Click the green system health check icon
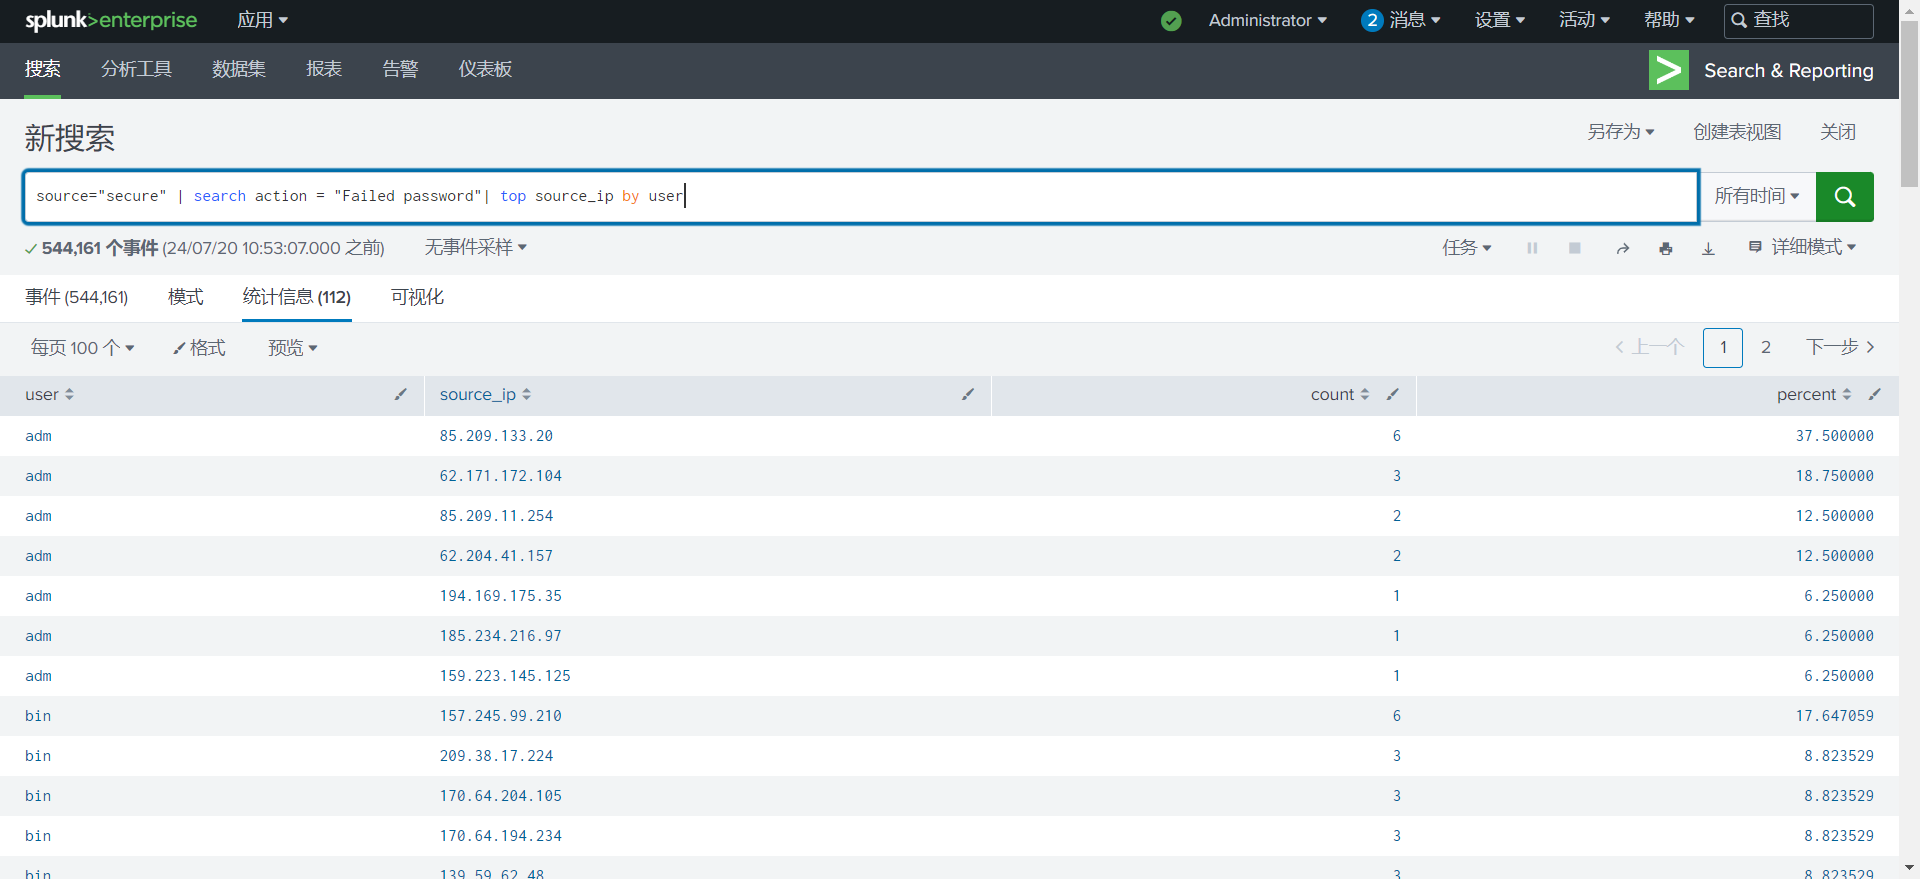 (x=1171, y=21)
